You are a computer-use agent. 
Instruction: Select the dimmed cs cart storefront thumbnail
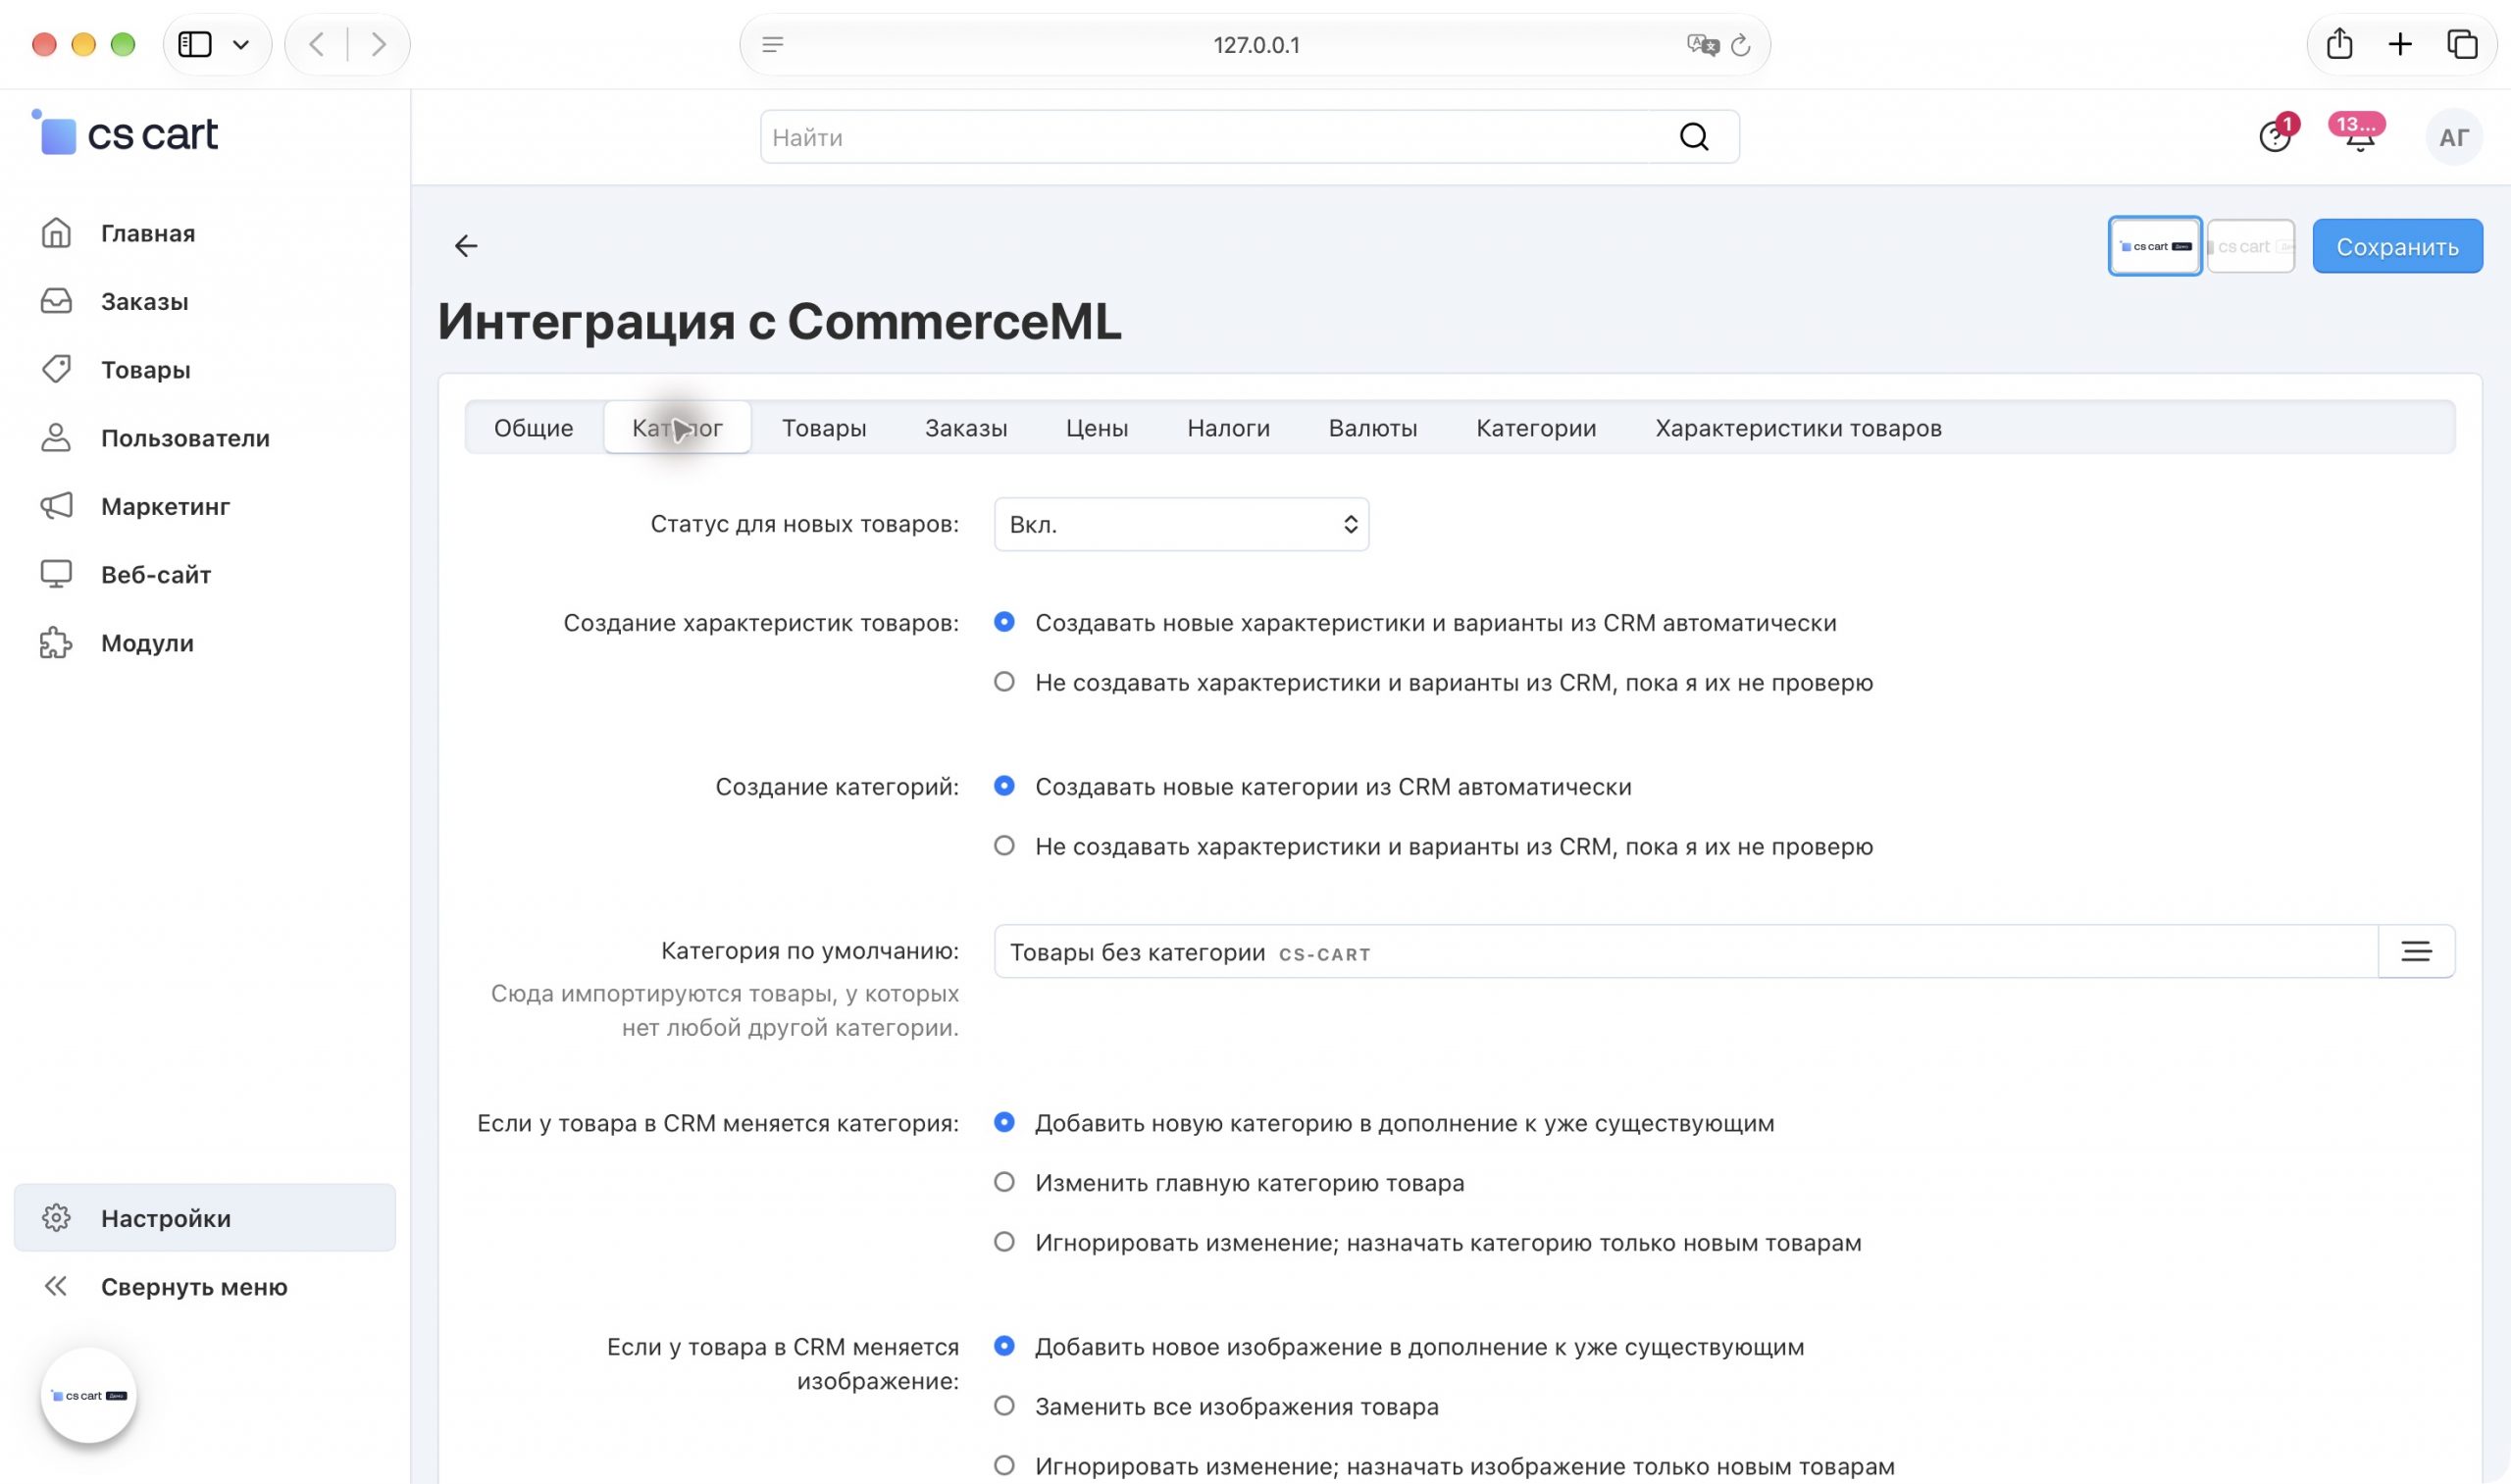click(x=2250, y=246)
